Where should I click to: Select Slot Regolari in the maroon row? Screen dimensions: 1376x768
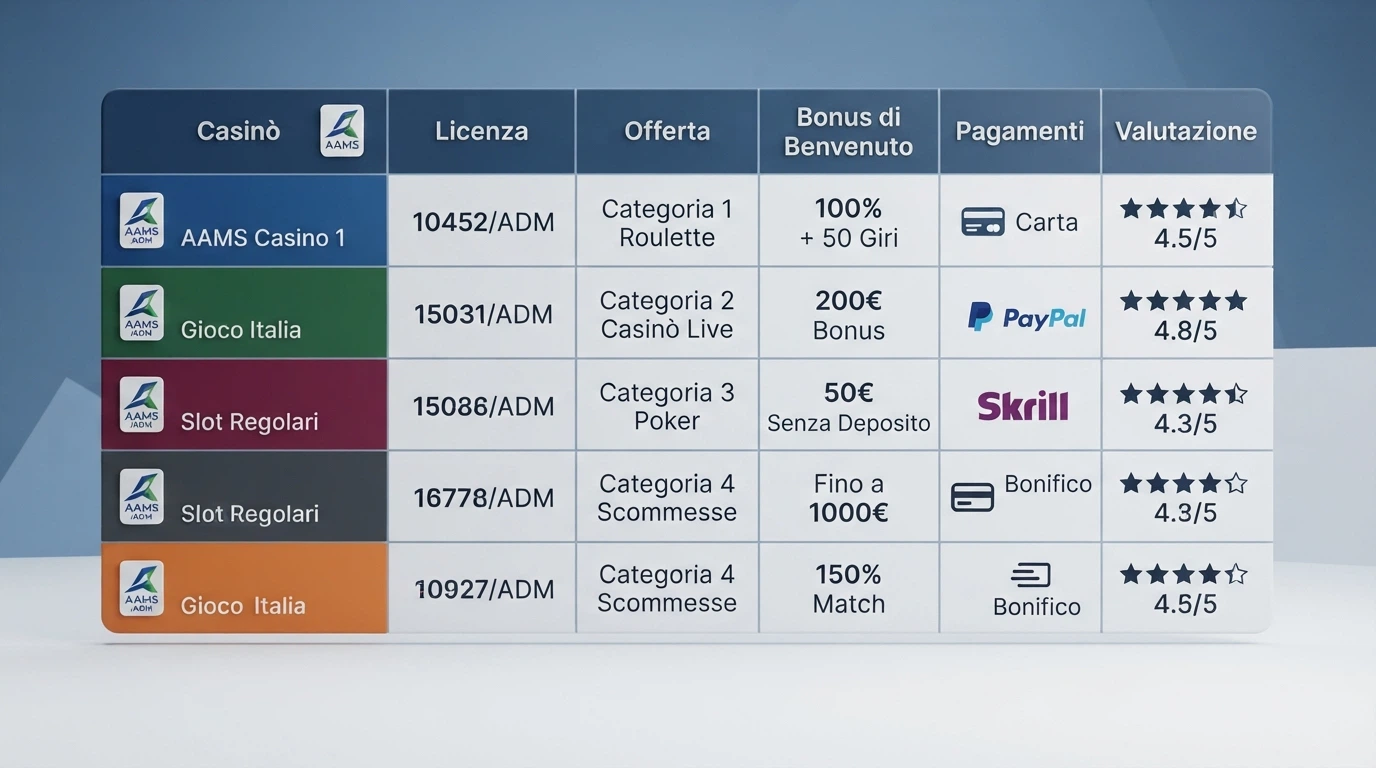250,422
